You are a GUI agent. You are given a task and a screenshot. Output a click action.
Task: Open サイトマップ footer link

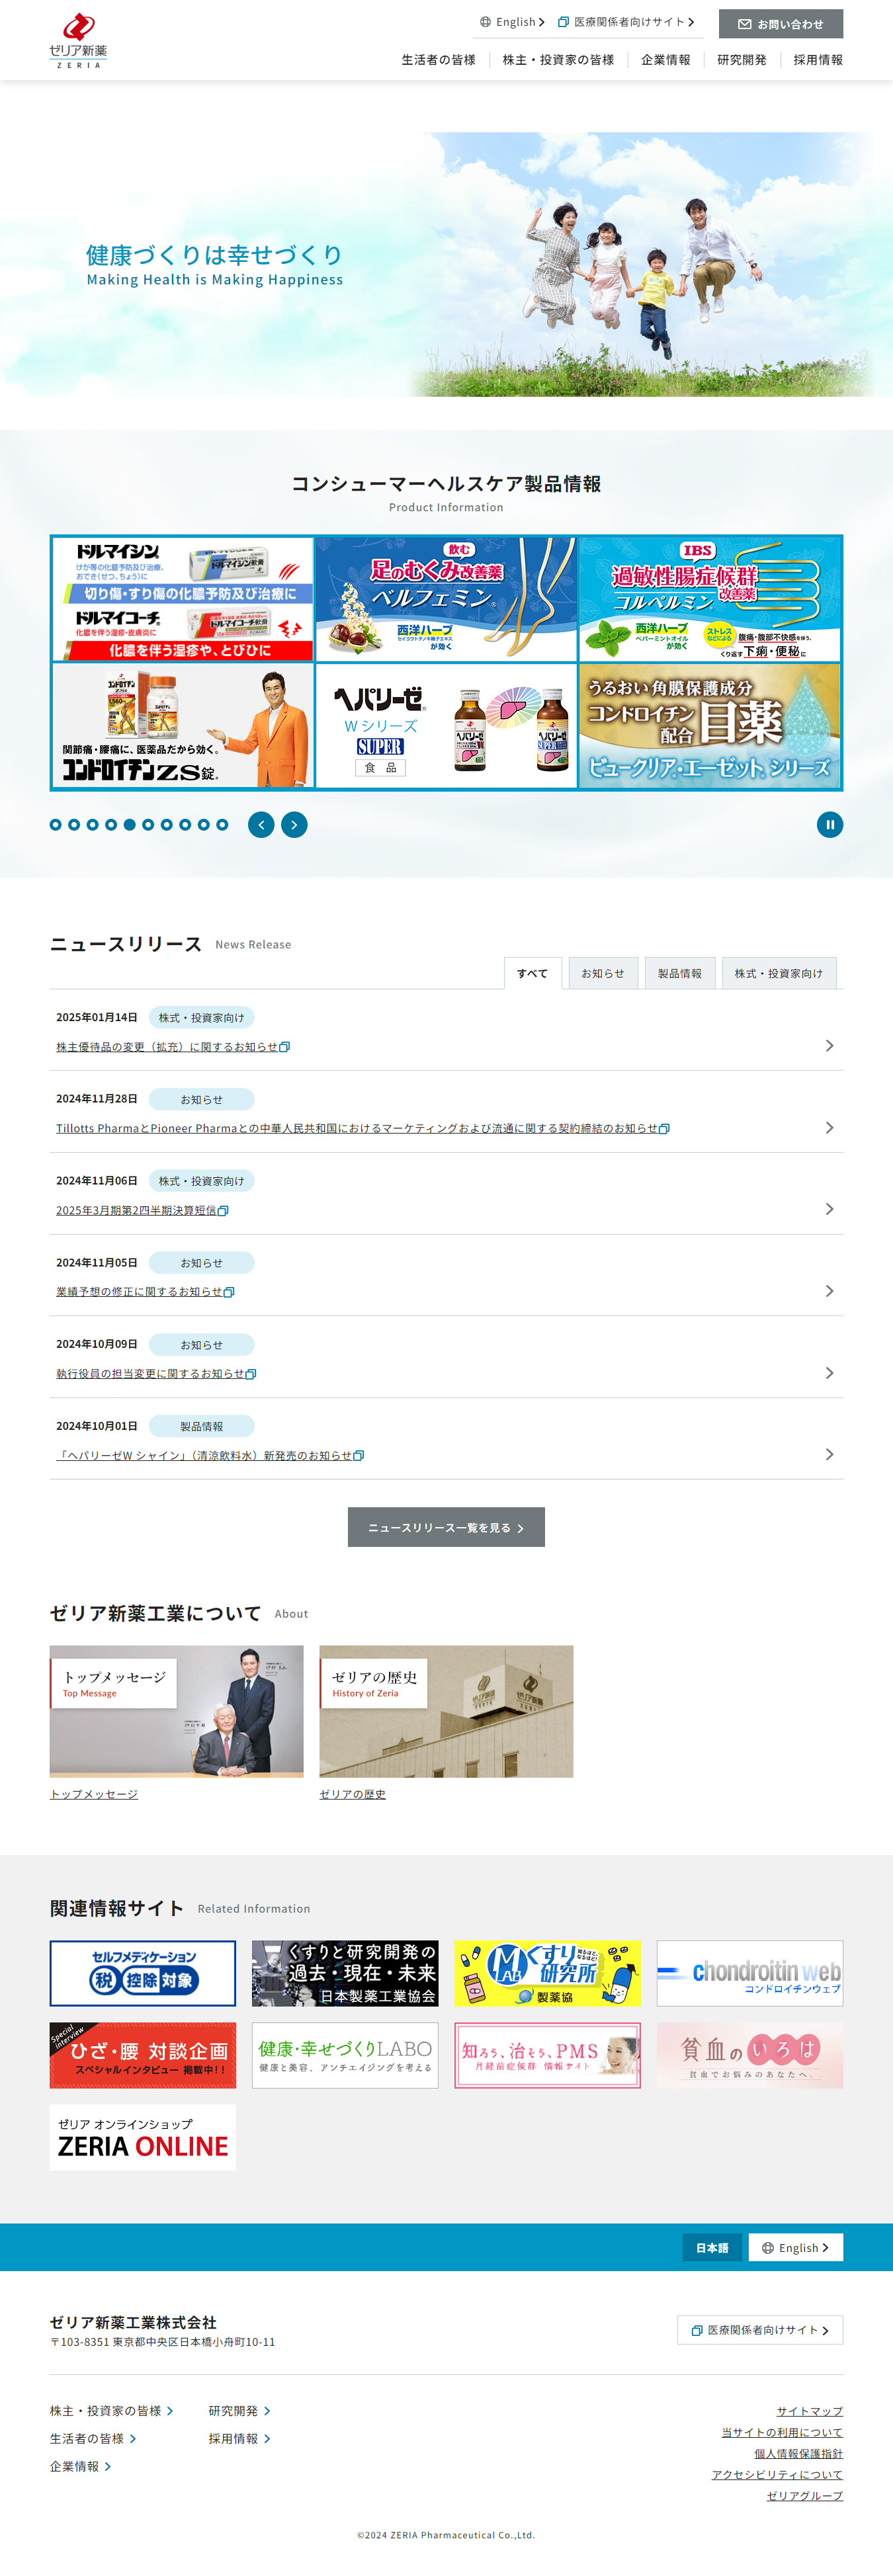[809, 2411]
